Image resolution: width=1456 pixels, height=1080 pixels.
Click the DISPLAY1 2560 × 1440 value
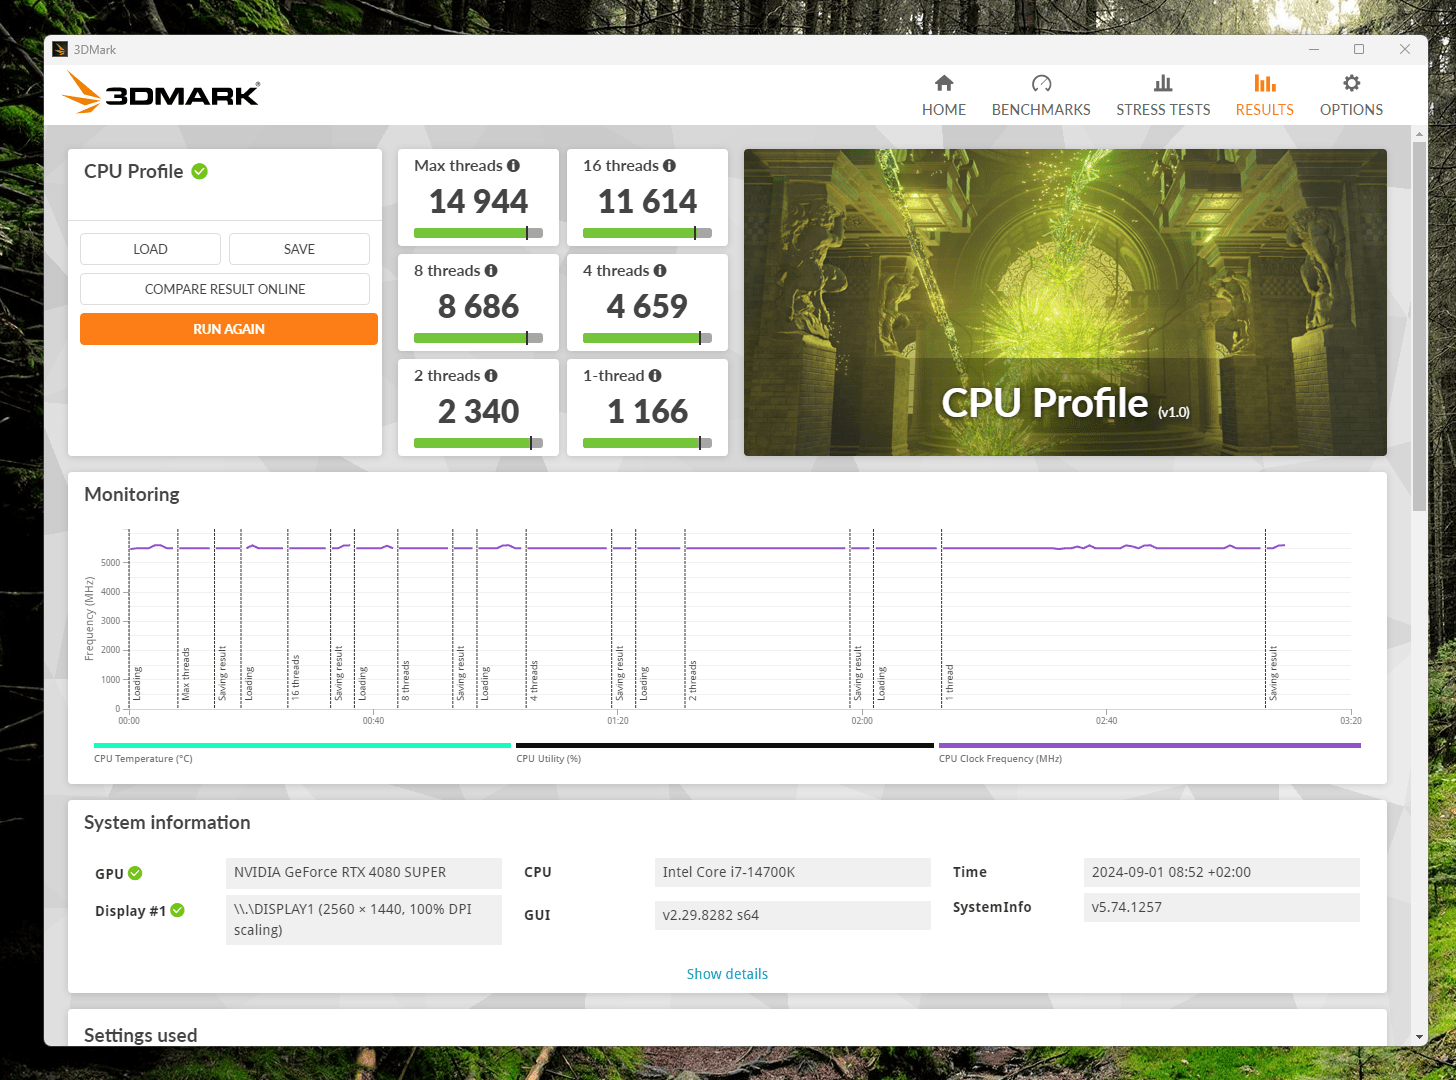coord(364,920)
